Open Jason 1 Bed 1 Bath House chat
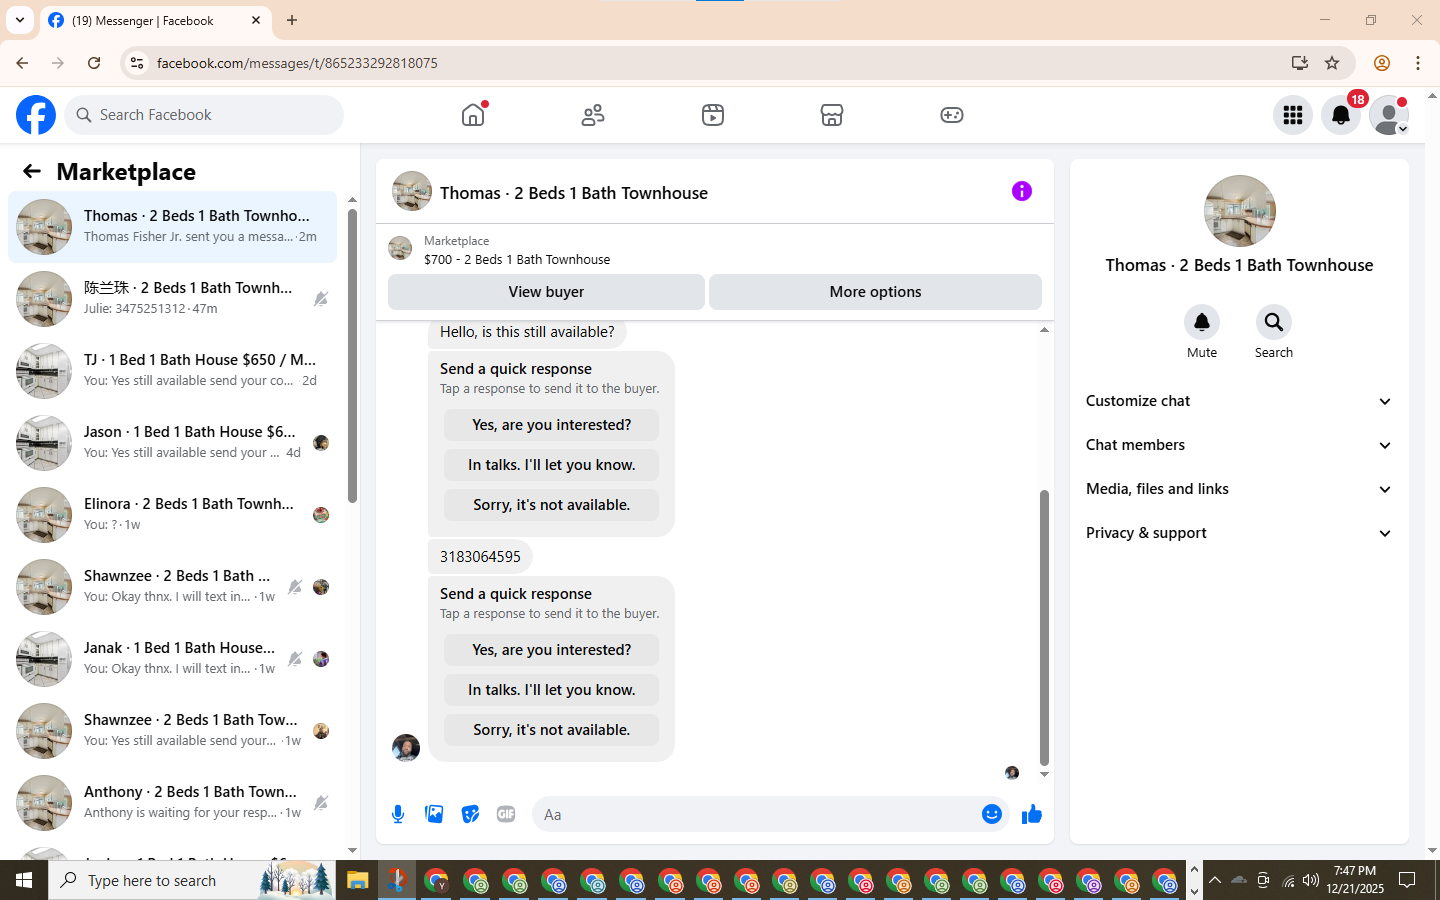This screenshot has height=900, width=1440. tap(172, 443)
